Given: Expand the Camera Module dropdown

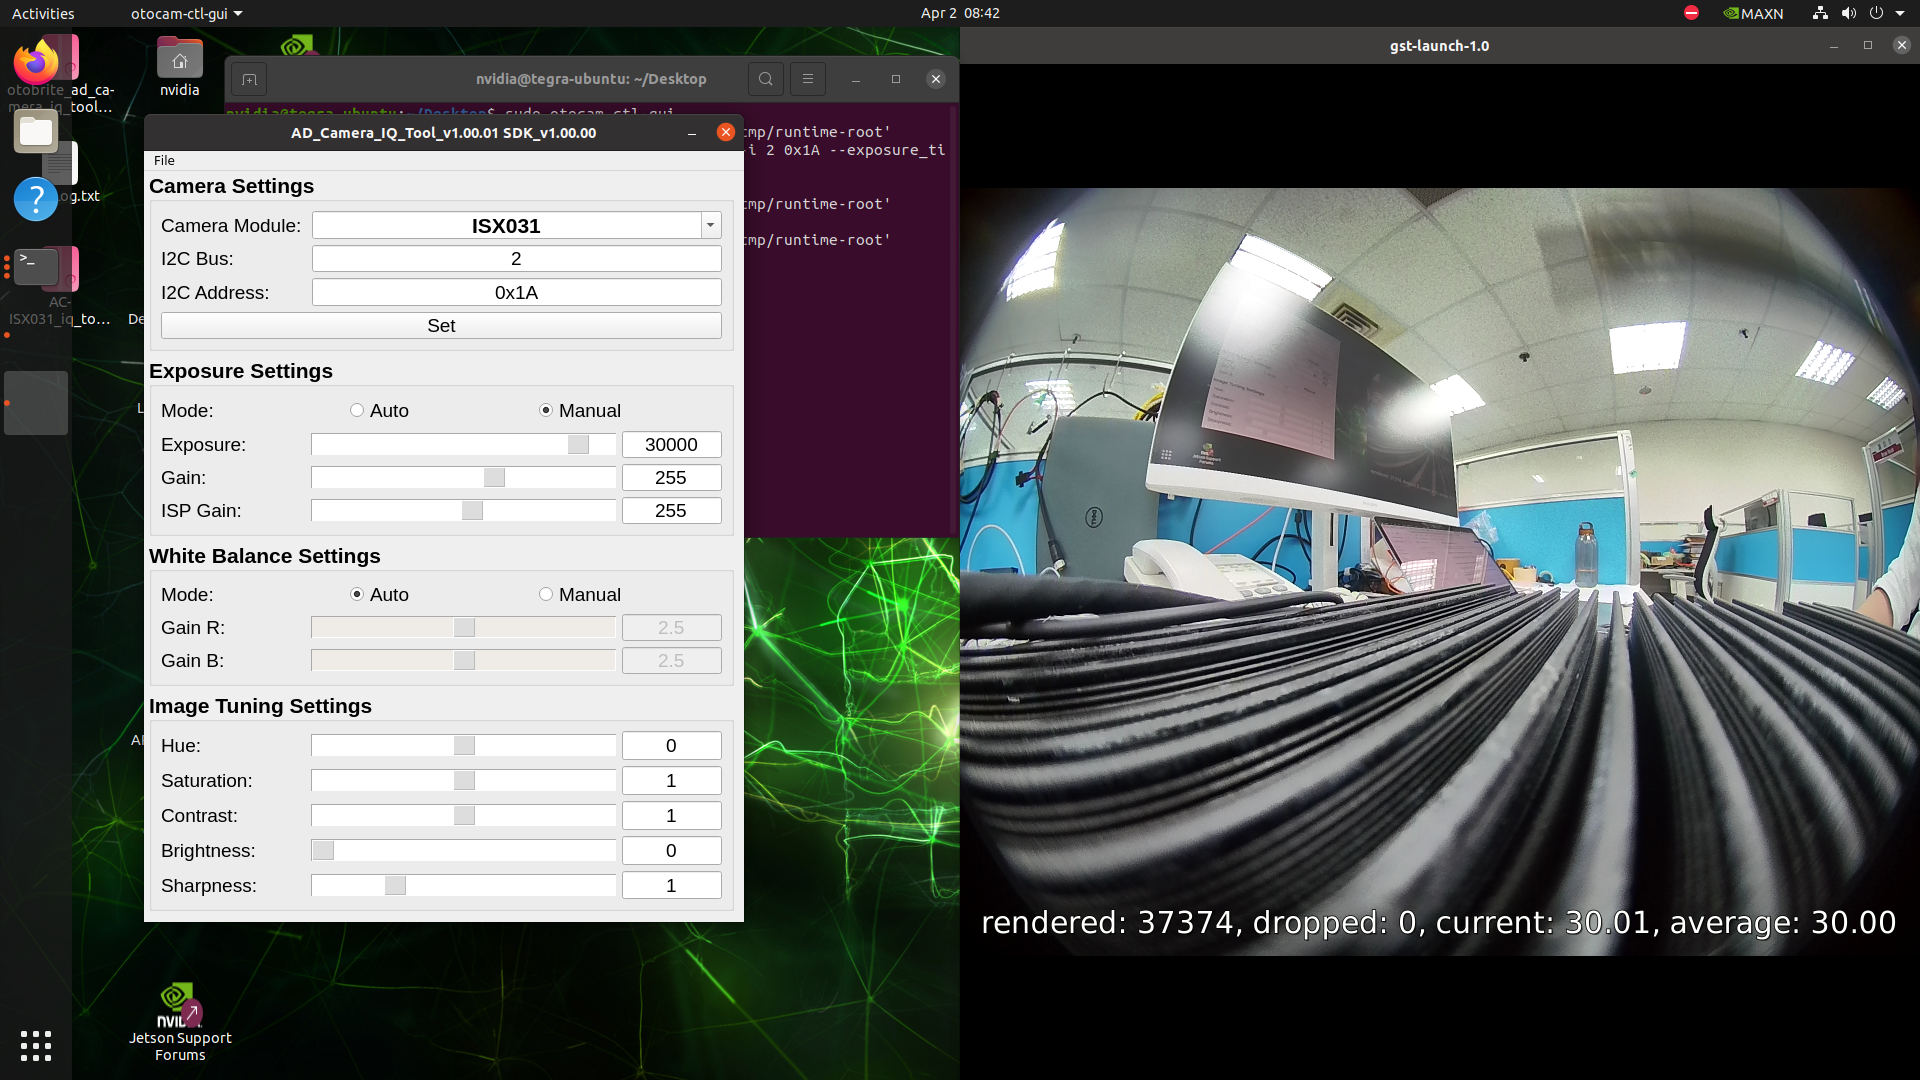Looking at the screenshot, I should coord(710,225).
